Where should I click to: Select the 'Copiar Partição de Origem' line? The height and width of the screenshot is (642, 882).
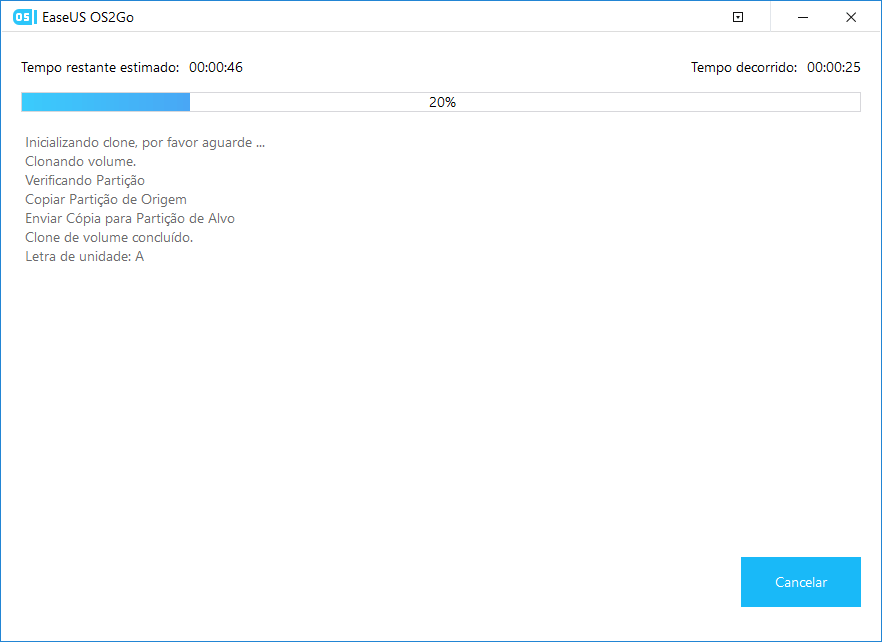(x=106, y=200)
